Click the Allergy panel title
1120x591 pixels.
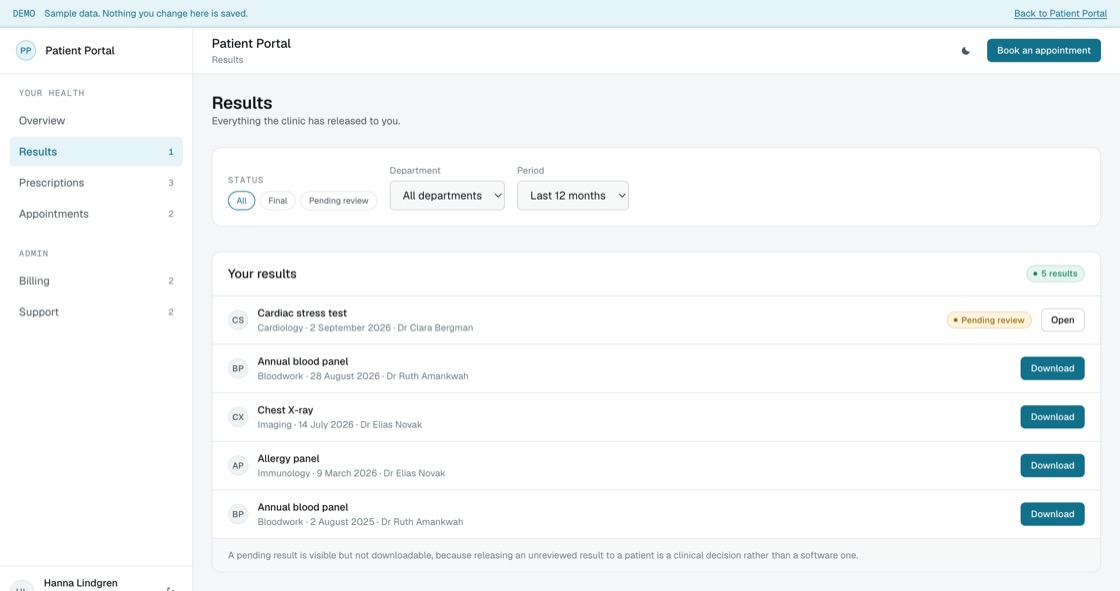tap(288, 459)
